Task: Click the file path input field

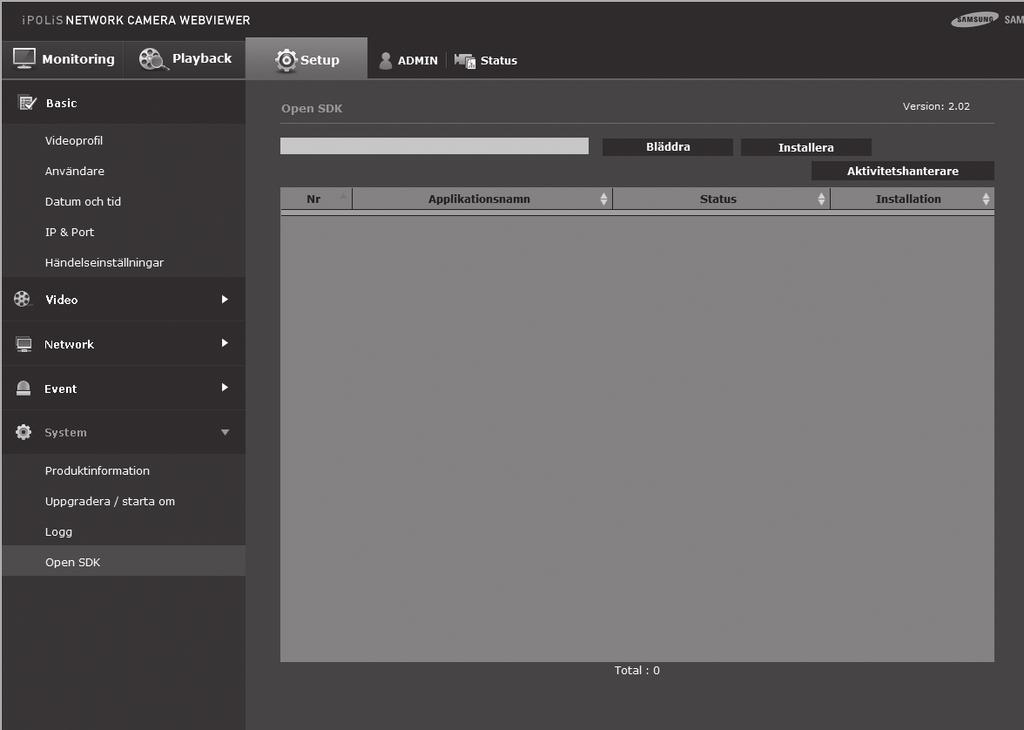Action: click(x=434, y=146)
